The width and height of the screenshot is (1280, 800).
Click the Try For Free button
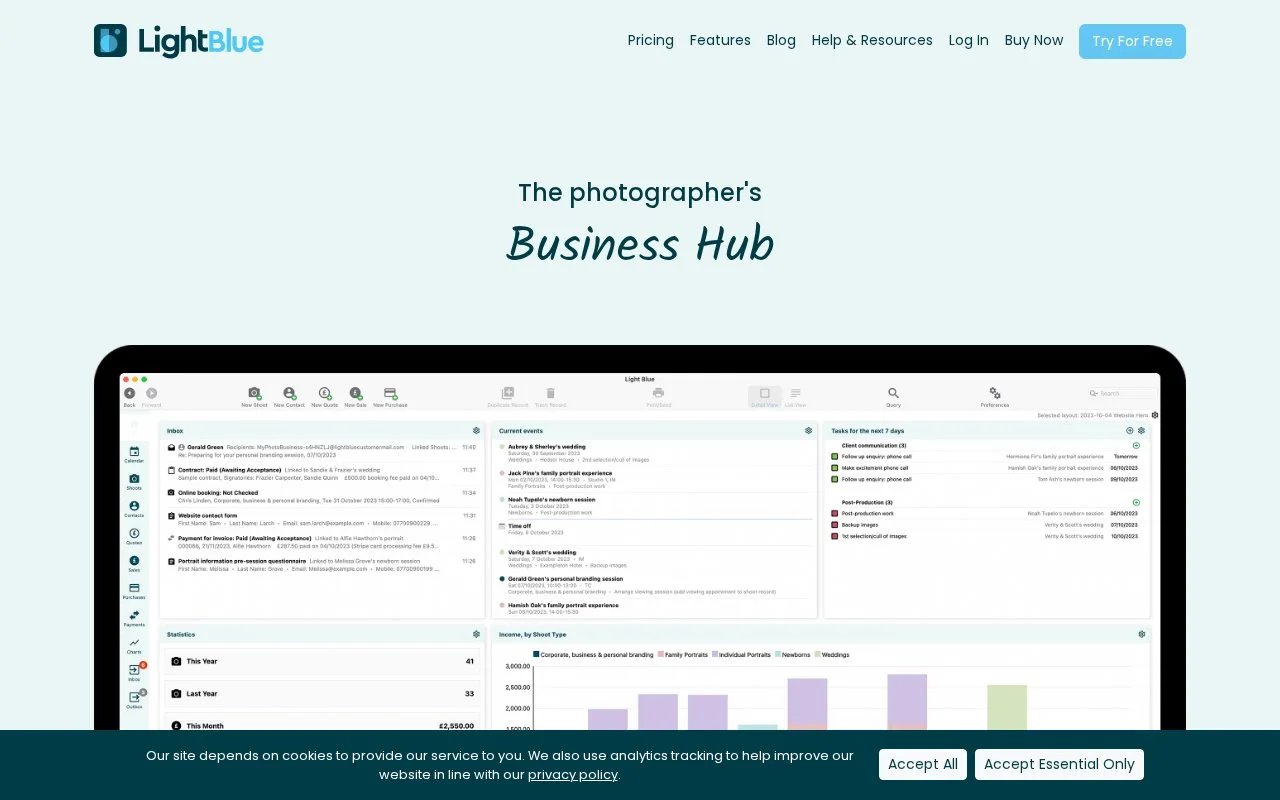tap(1132, 41)
